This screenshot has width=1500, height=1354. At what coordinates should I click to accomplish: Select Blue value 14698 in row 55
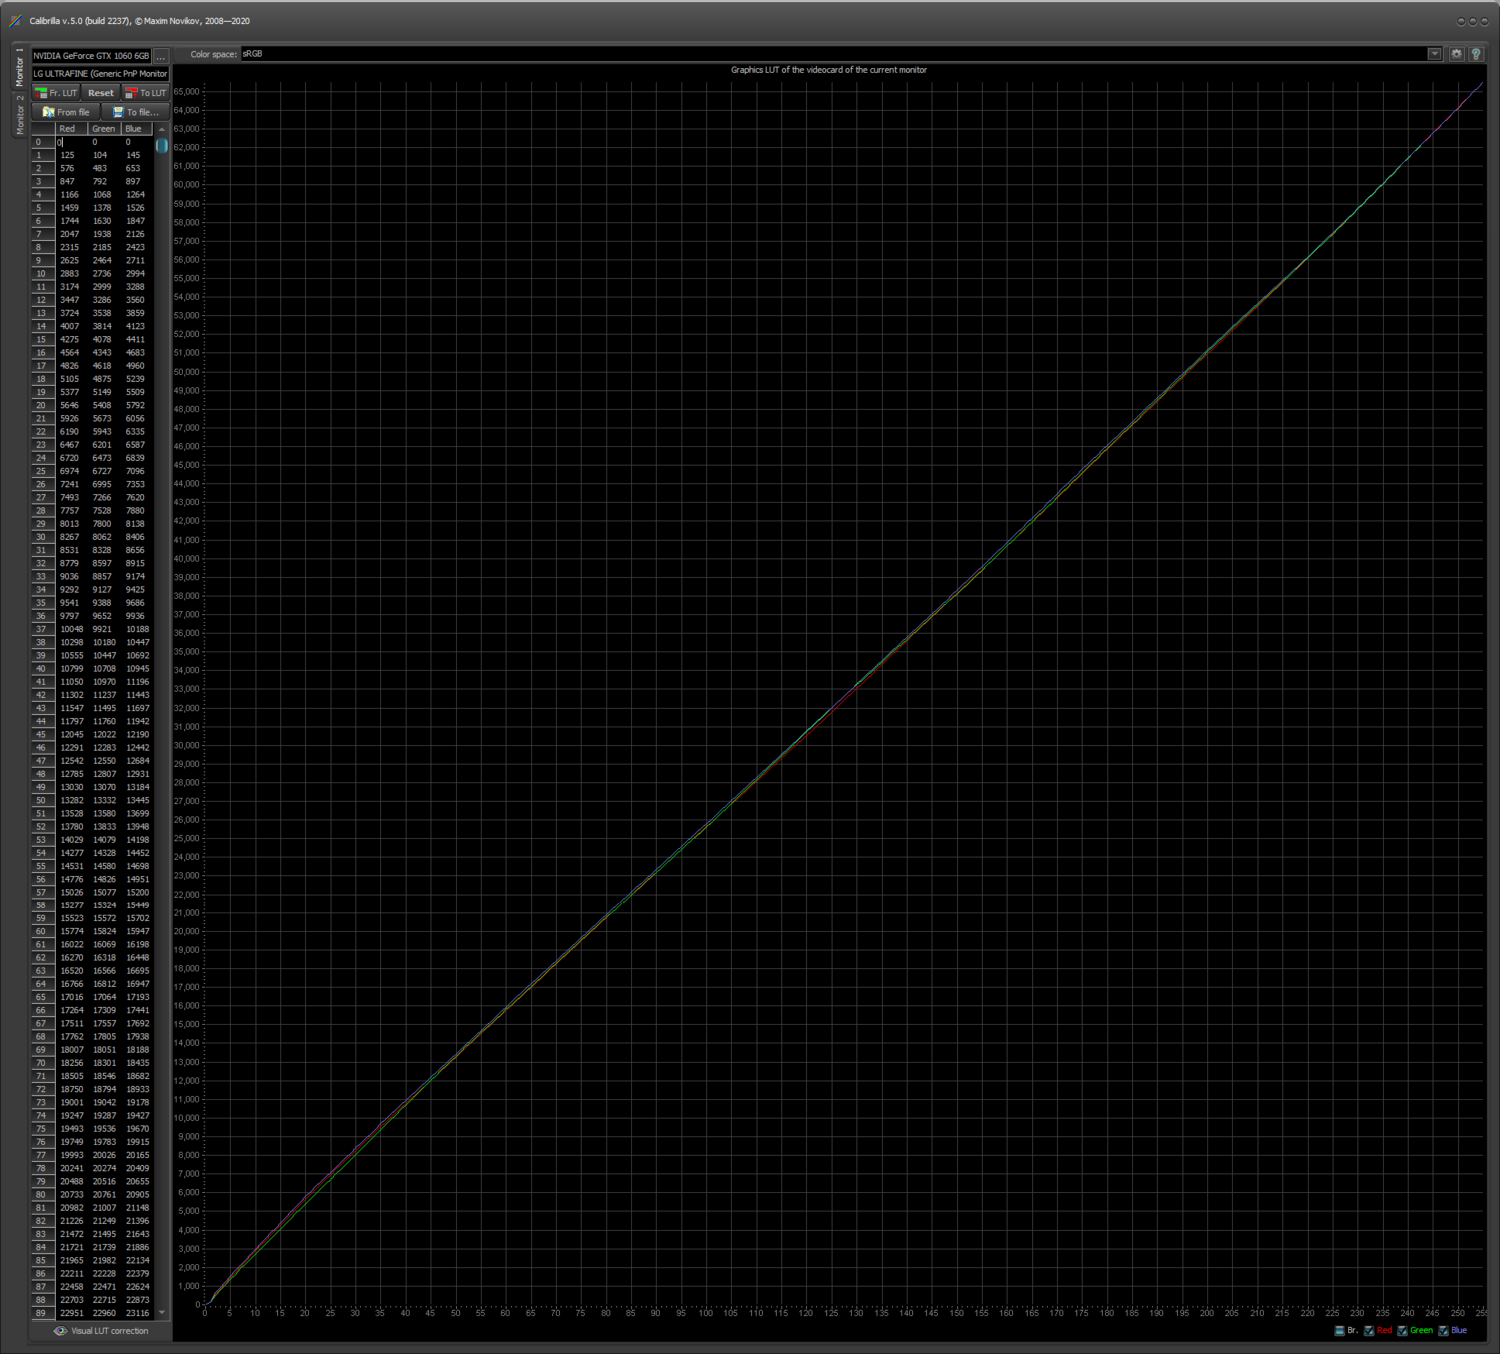pyautogui.click(x=138, y=866)
